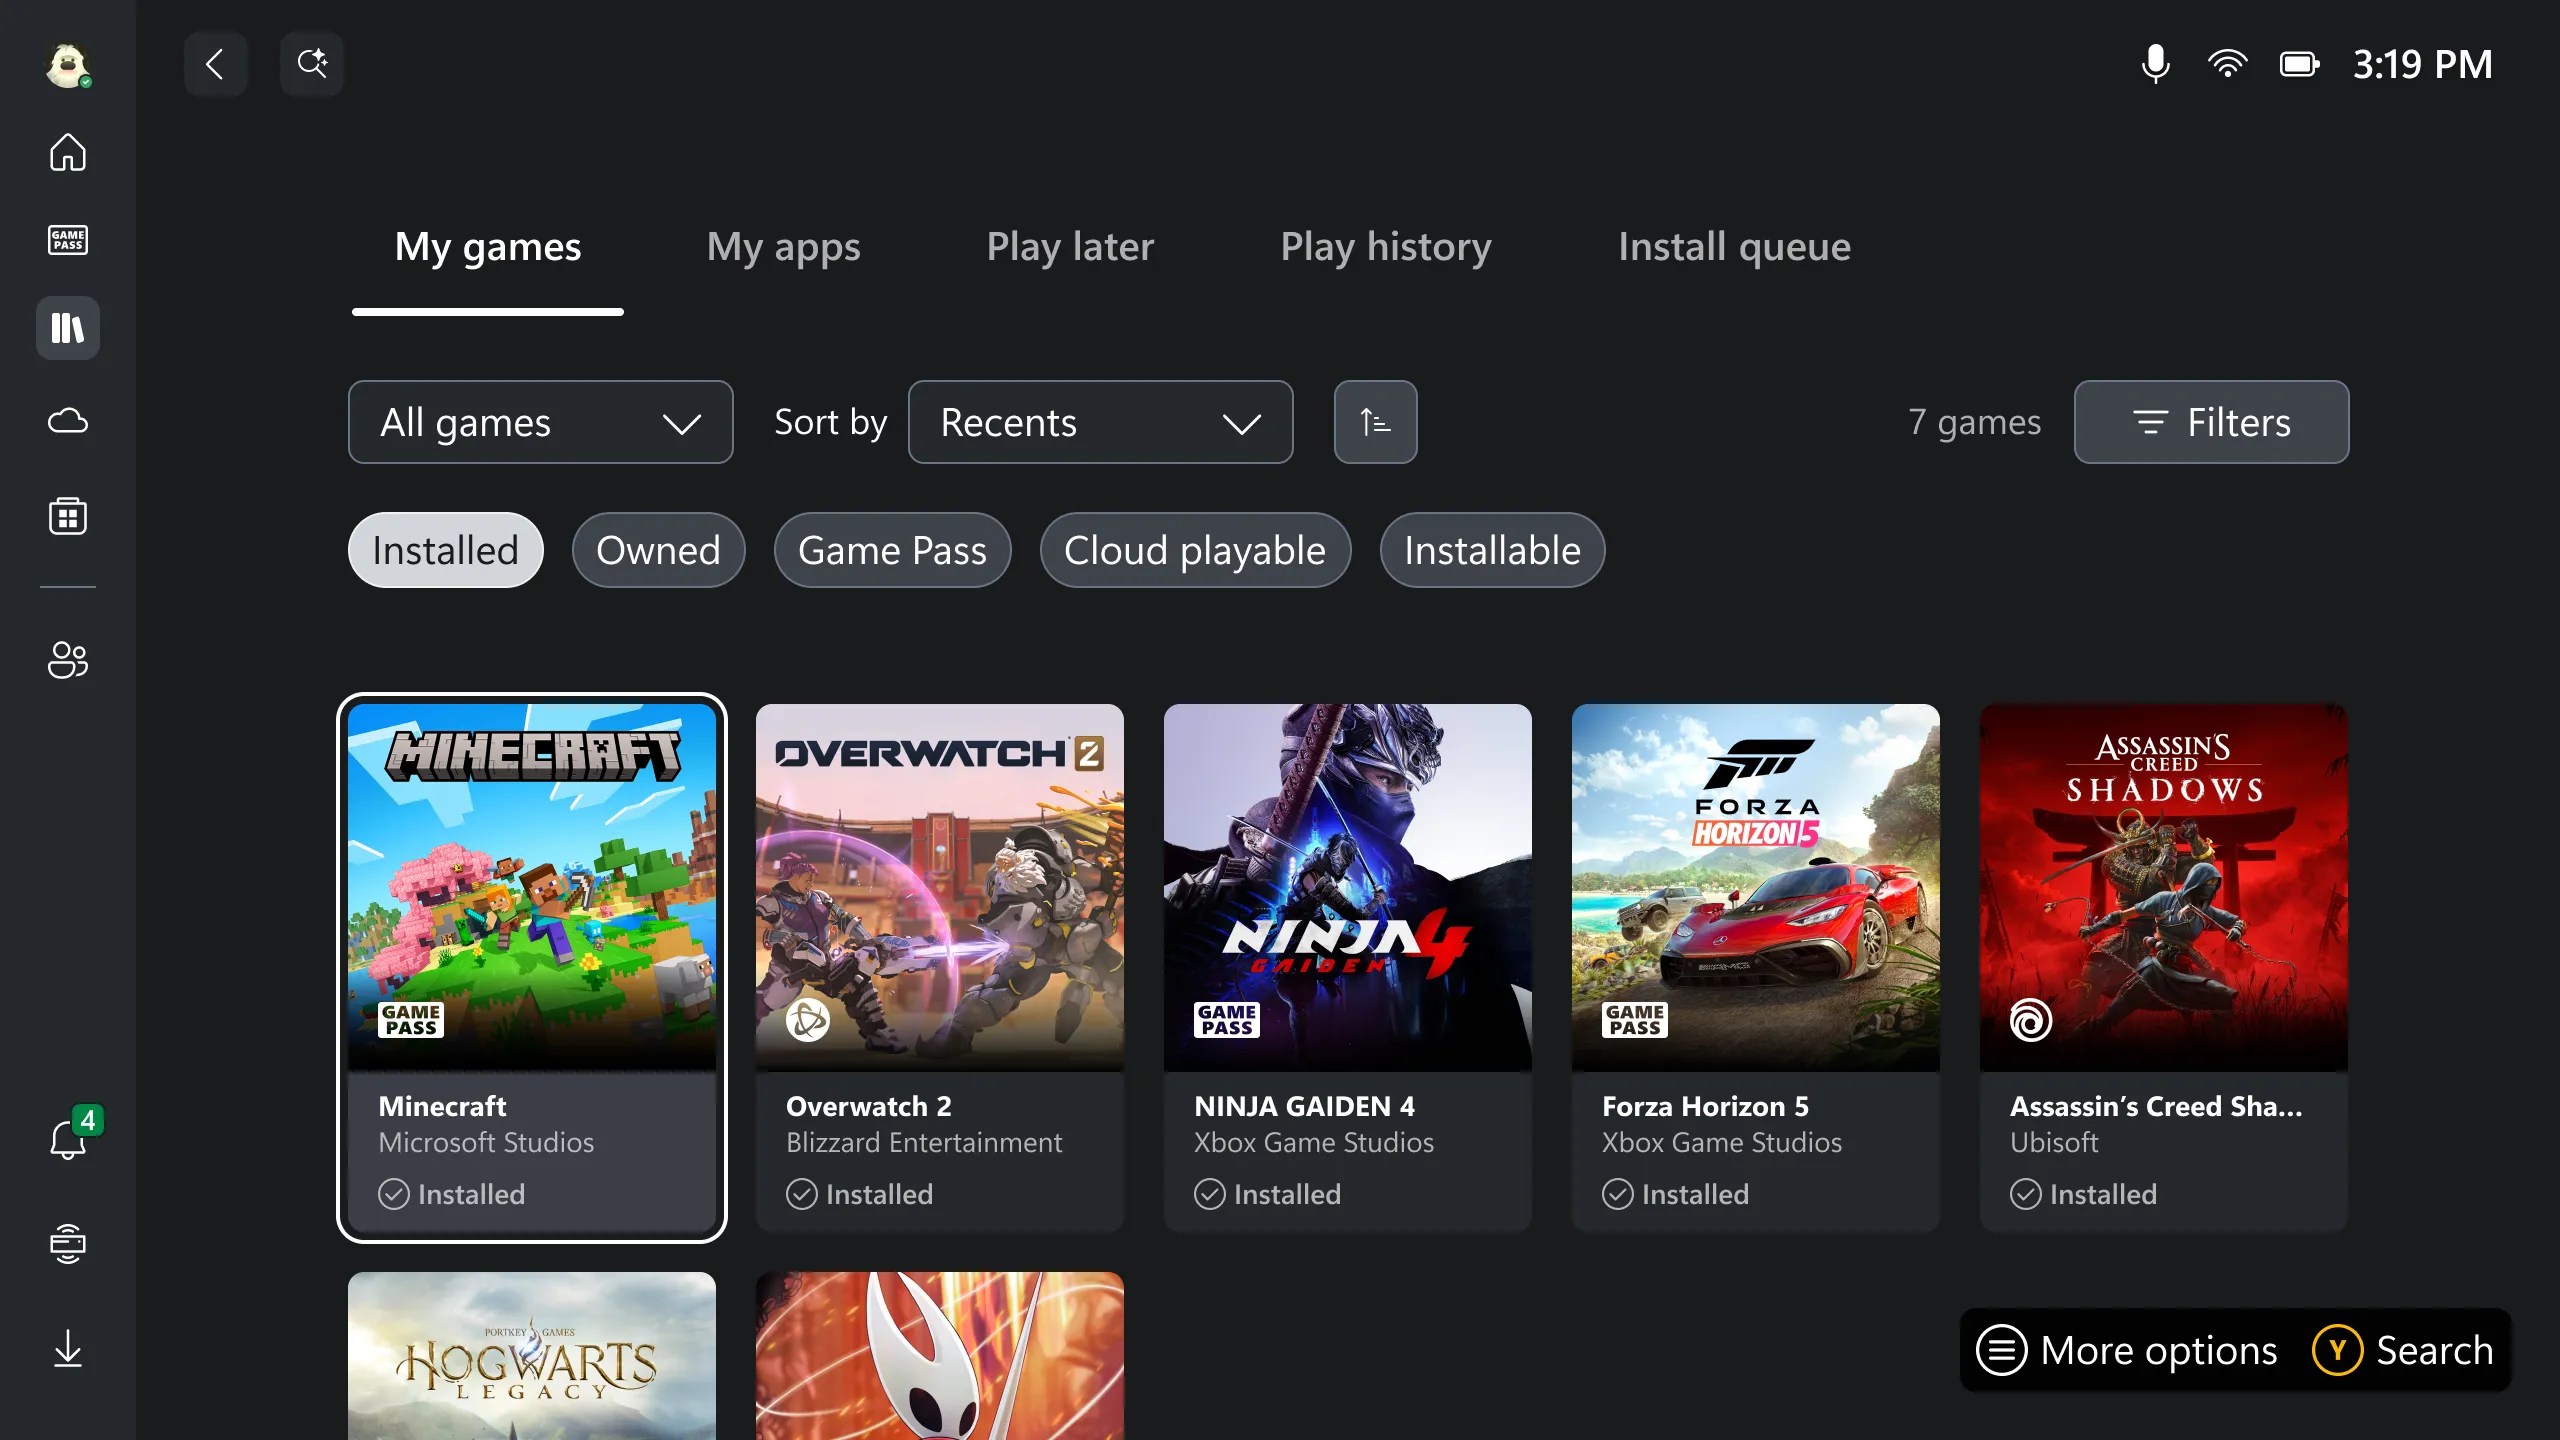
Task: Click the back arrow at the top
Action: (x=215, y=63)
